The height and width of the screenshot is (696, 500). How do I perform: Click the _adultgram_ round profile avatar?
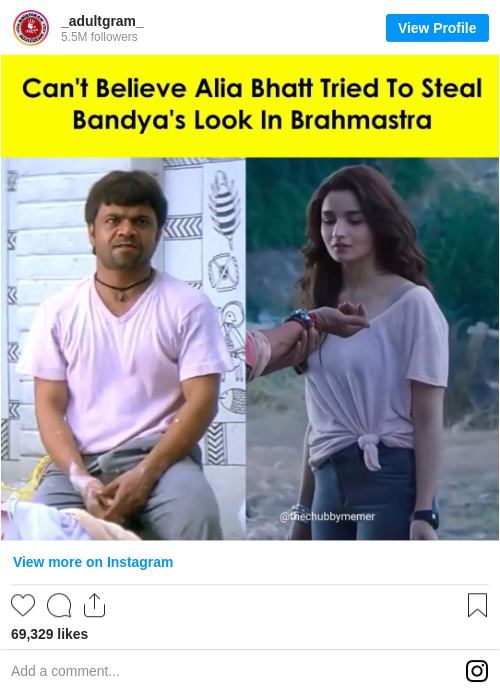pos(31,28)
